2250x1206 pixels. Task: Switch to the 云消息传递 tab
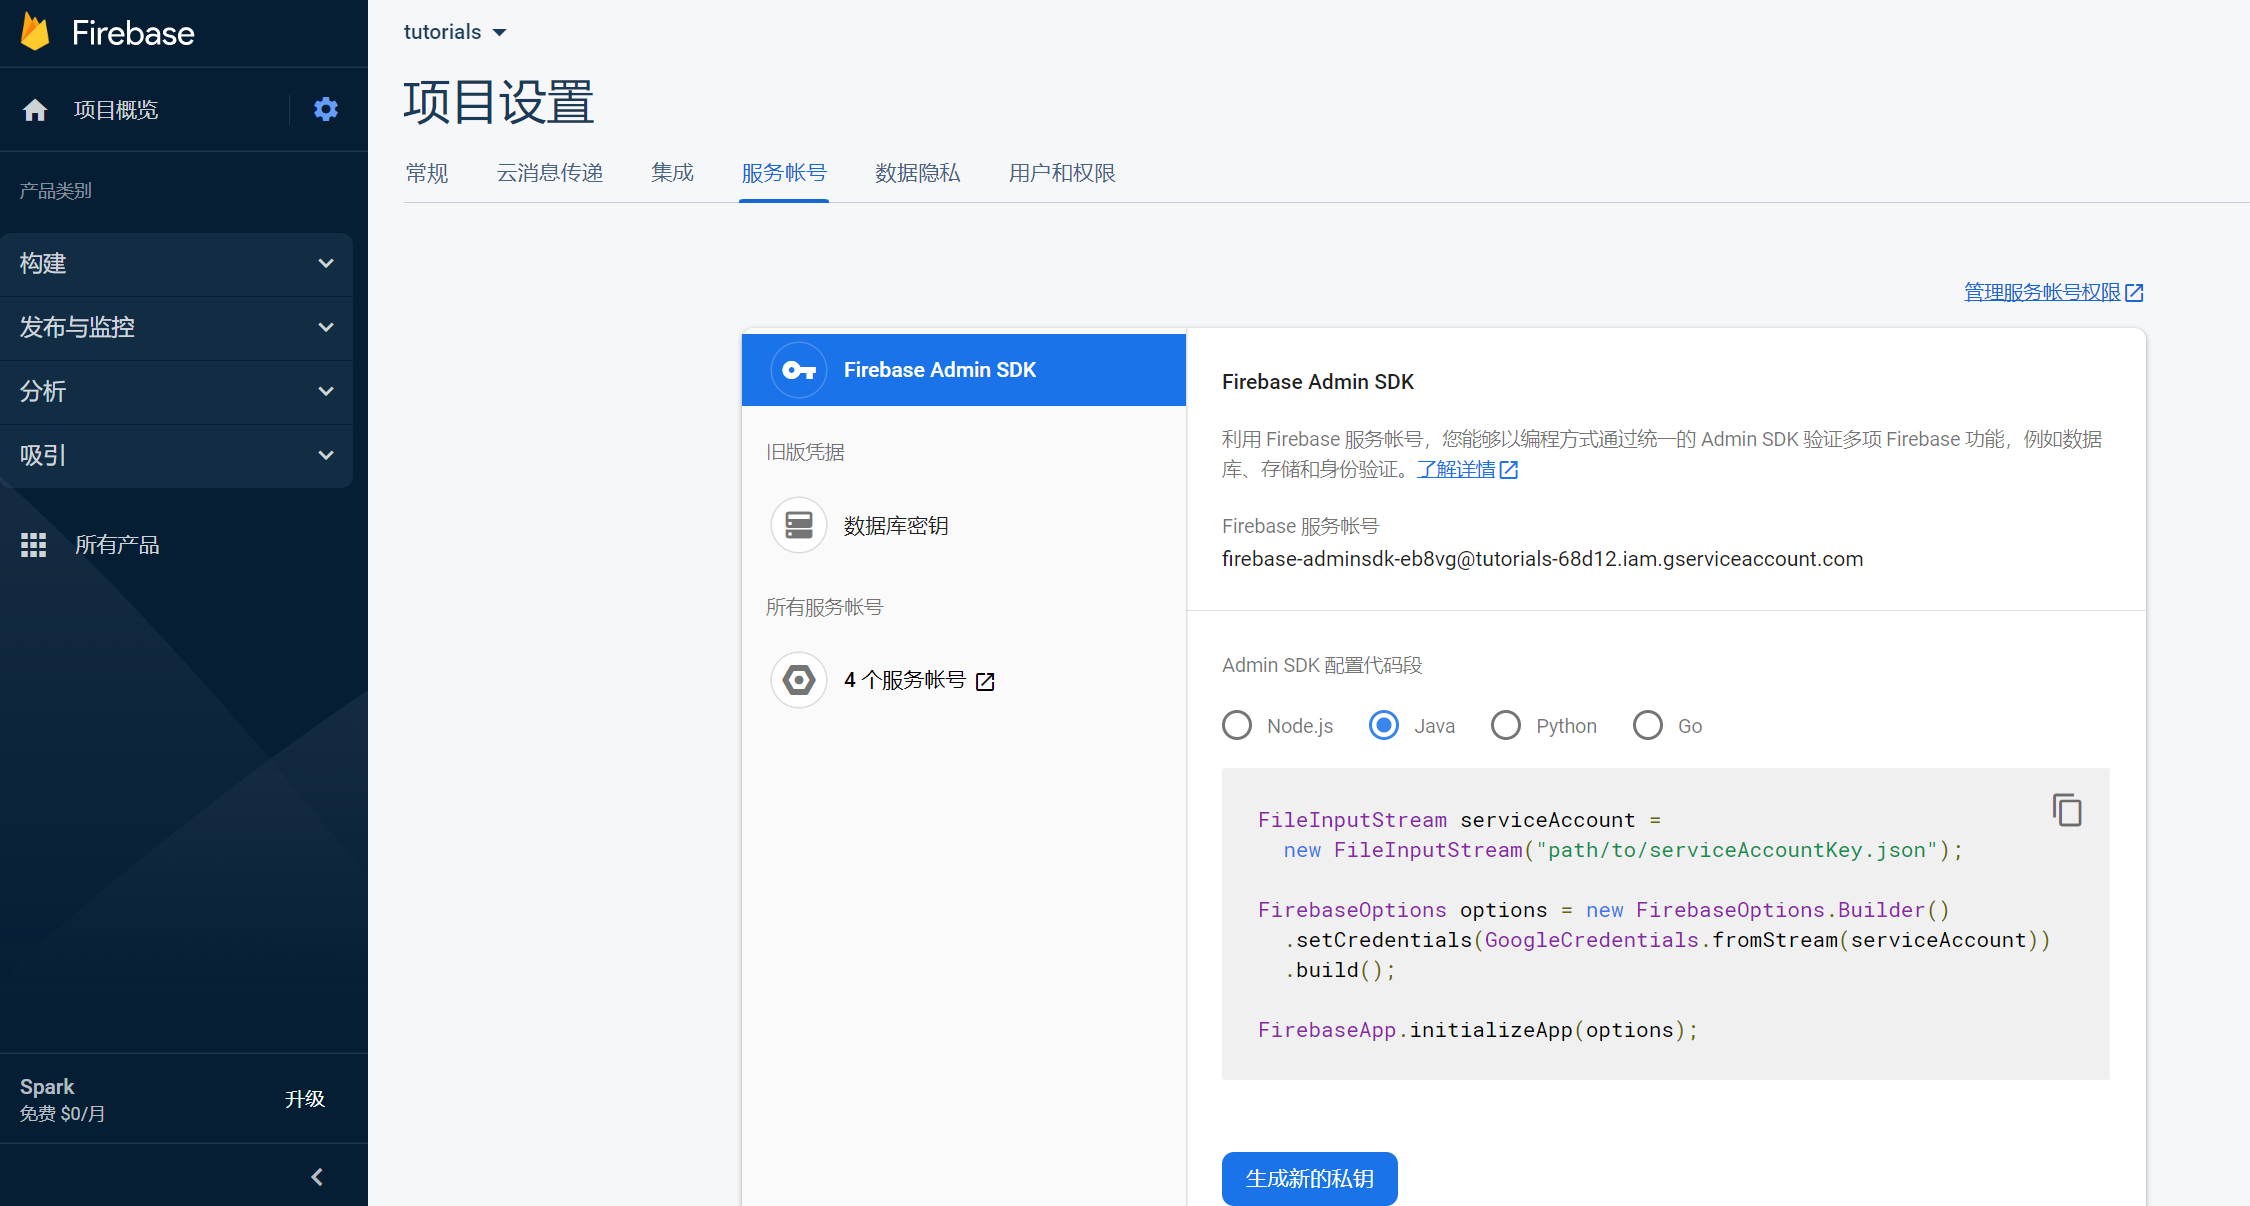tap(550, 173)
